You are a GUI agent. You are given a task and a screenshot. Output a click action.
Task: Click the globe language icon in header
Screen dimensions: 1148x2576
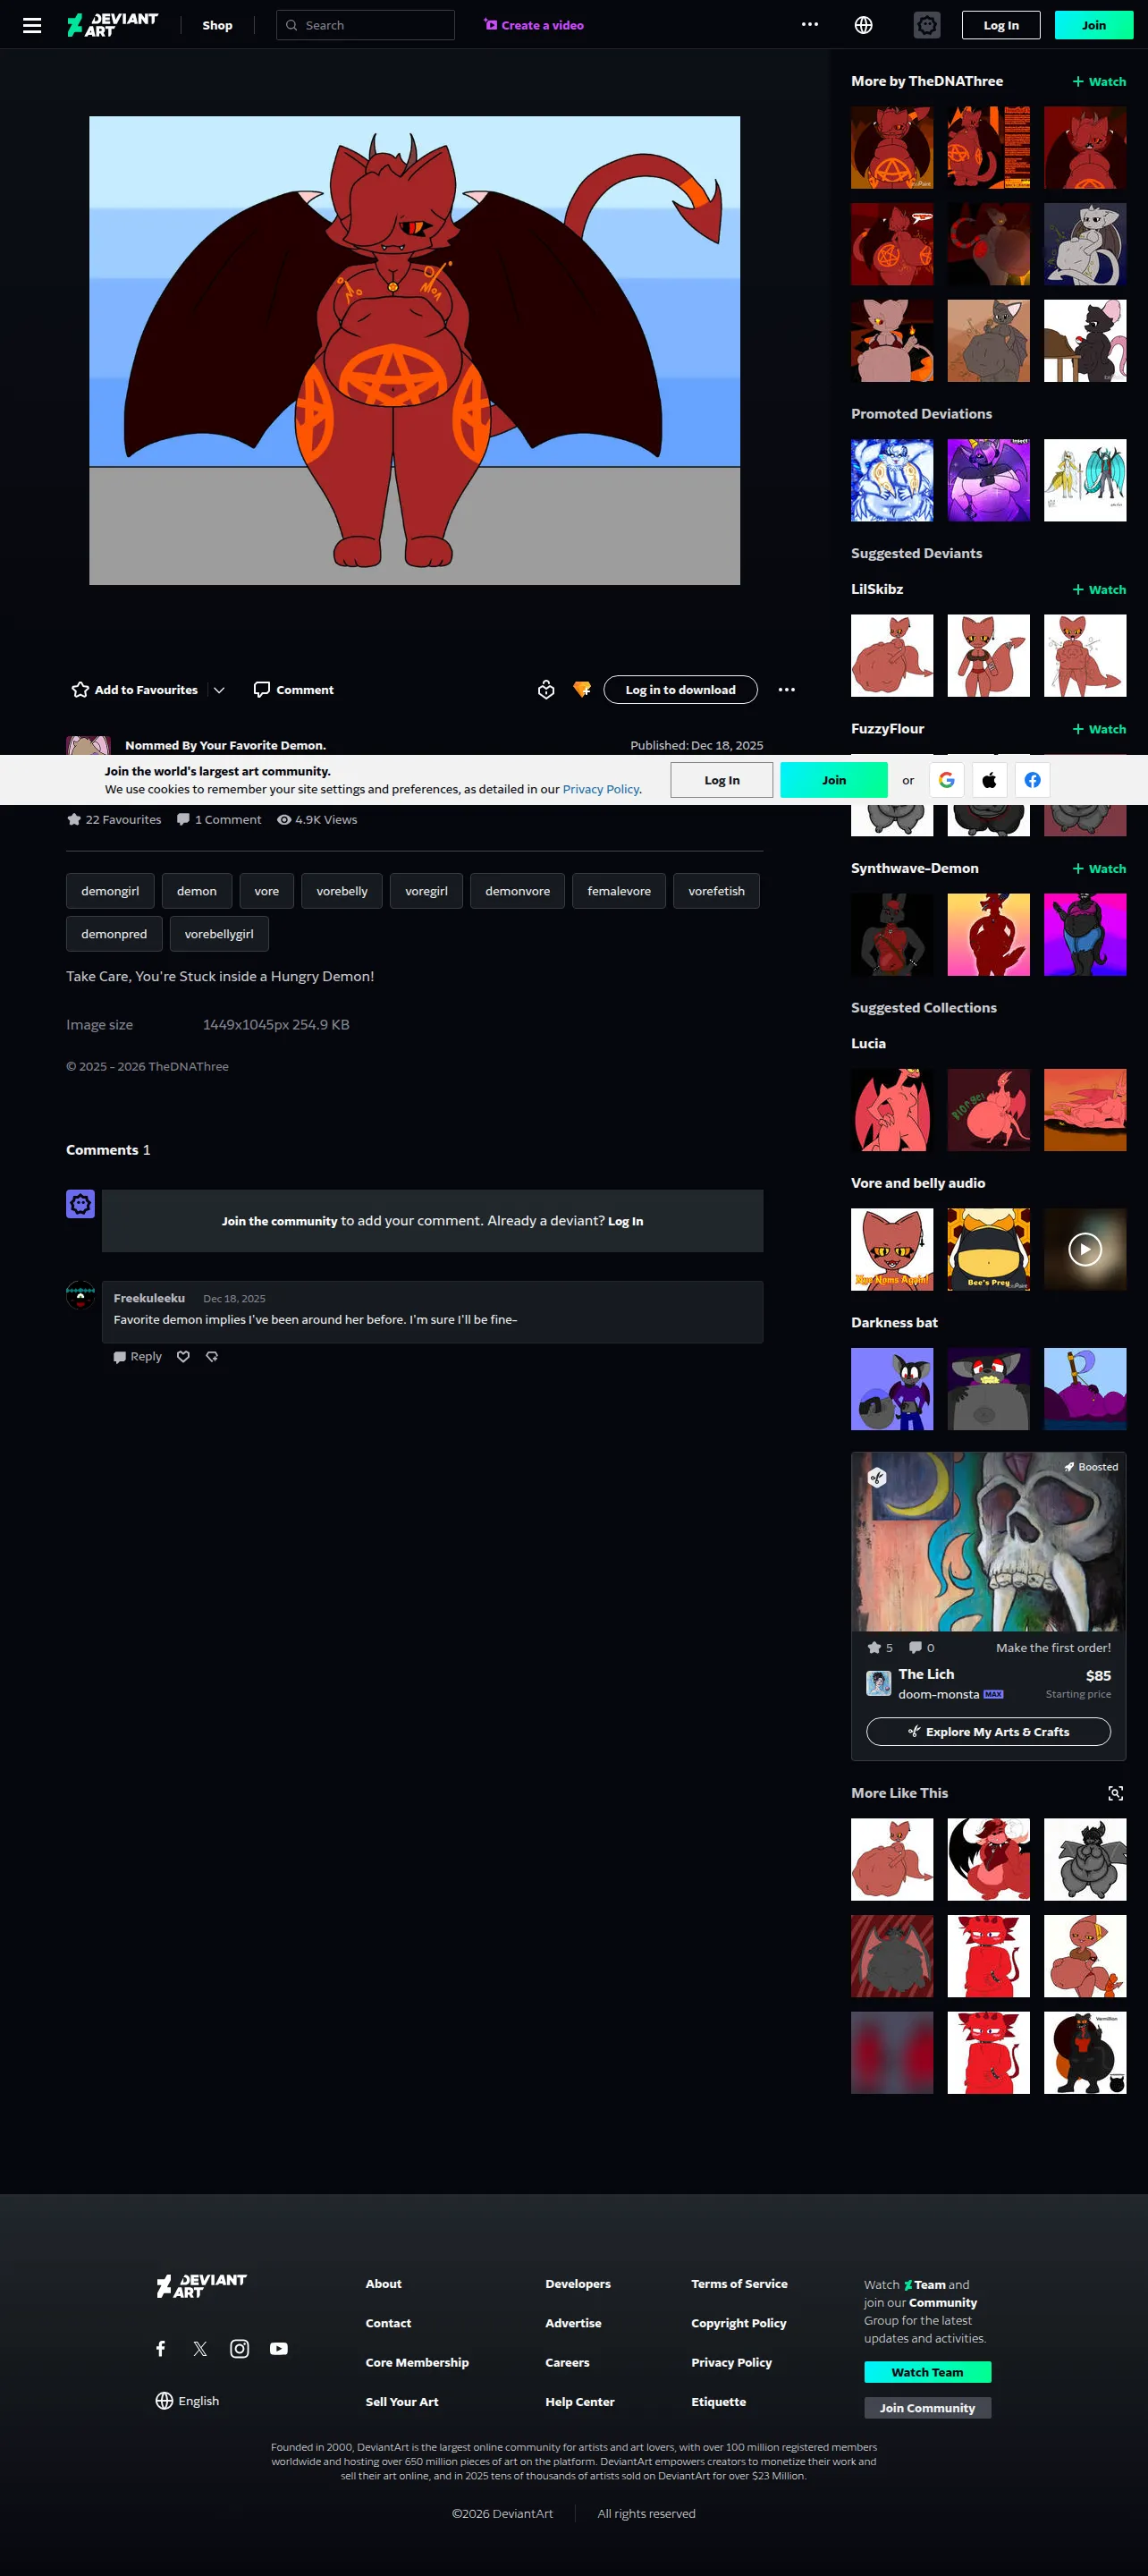(x=863, y=25)
